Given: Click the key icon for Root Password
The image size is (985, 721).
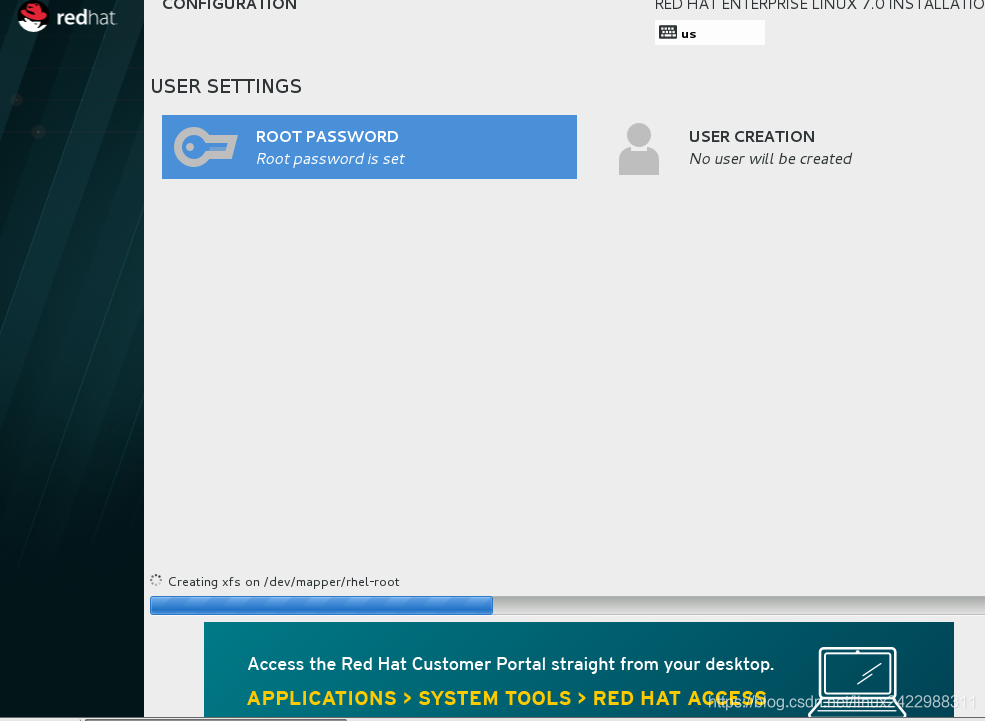Looking at the screenshot, I should pyautogui.click(x=205, y=147).
